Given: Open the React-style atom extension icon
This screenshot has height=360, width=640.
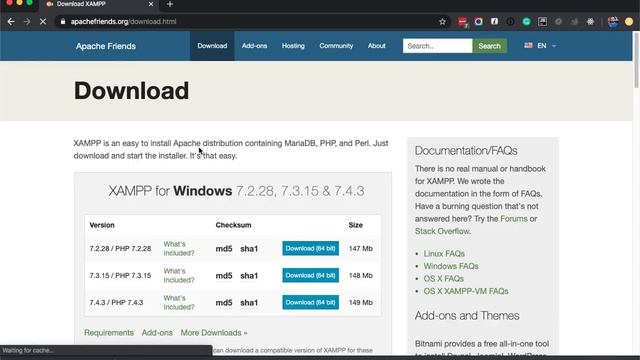Looking at the screenshot, I should pyautogui.click(x=590, y=22).
